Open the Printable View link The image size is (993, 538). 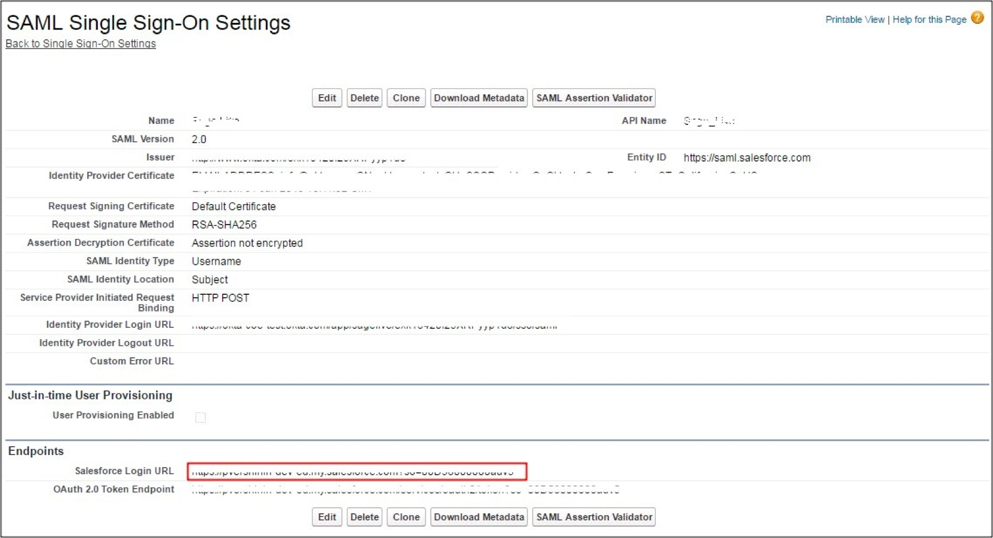click(854, 20)
